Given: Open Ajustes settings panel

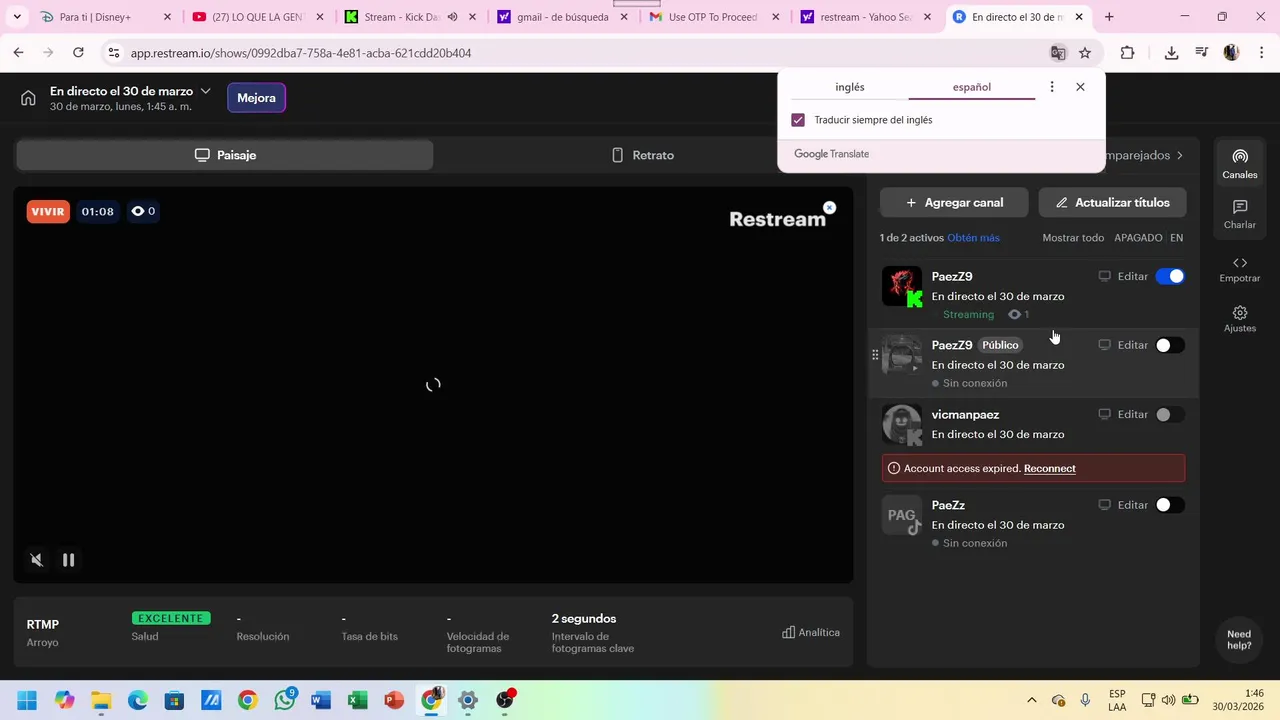Looking at the screenshot, I should pyautogui.click(x=1240, y=319).
